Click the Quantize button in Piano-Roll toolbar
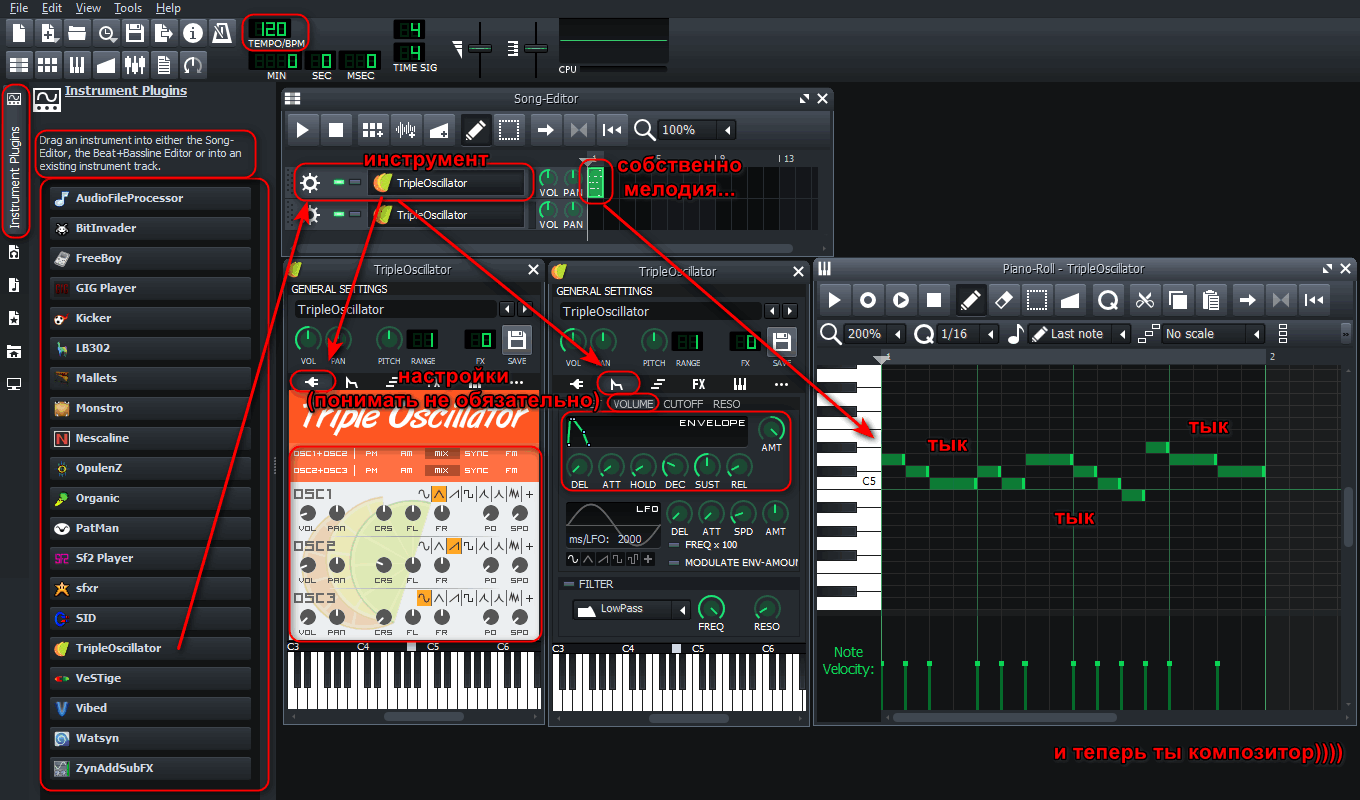 click(x=1108, y=299)
